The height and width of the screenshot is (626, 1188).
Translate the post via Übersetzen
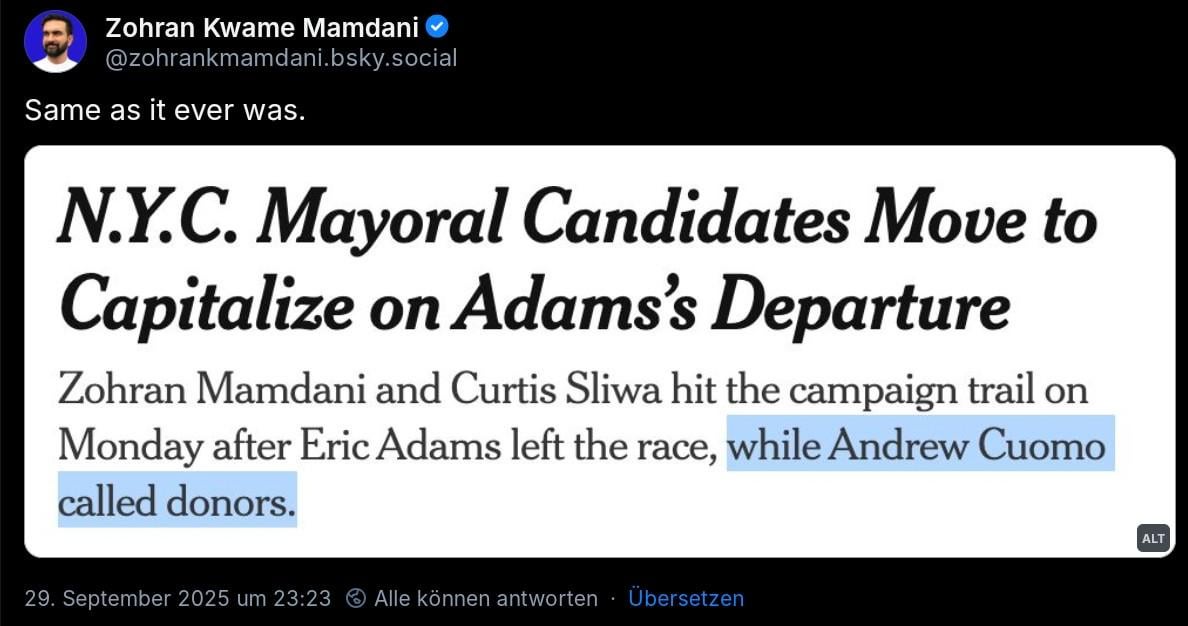[686, 599]
